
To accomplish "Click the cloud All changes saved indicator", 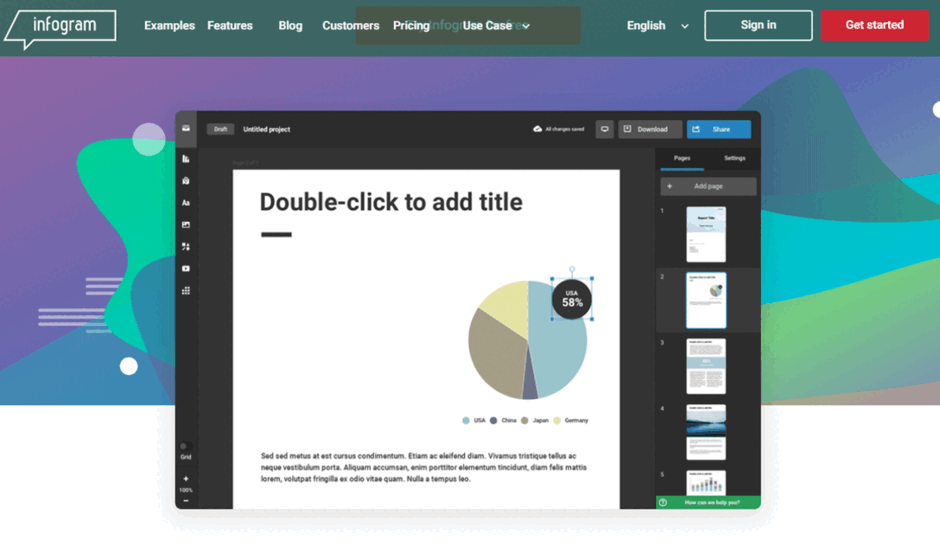I will [558, 129].
